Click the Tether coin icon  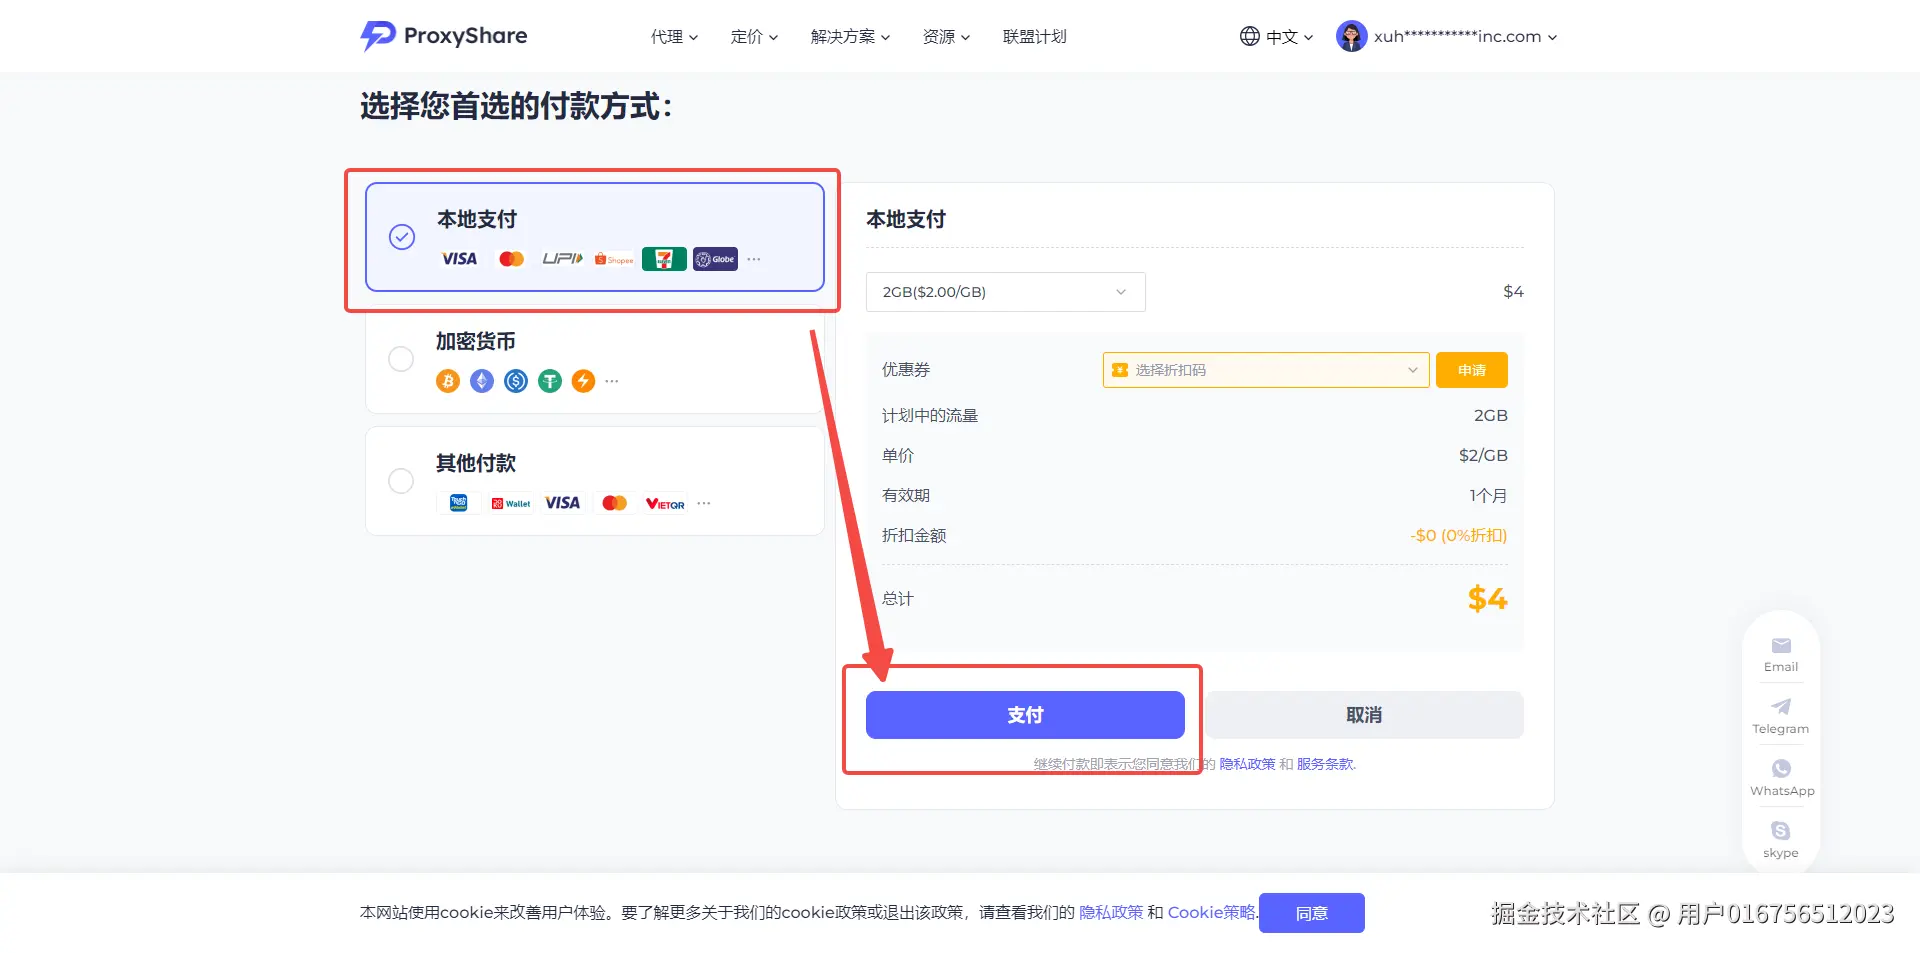[550, 381]
